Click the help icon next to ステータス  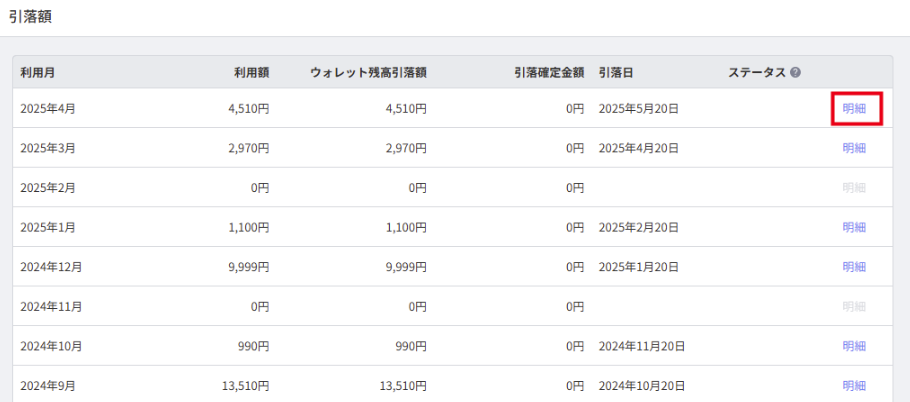point(796,73)
